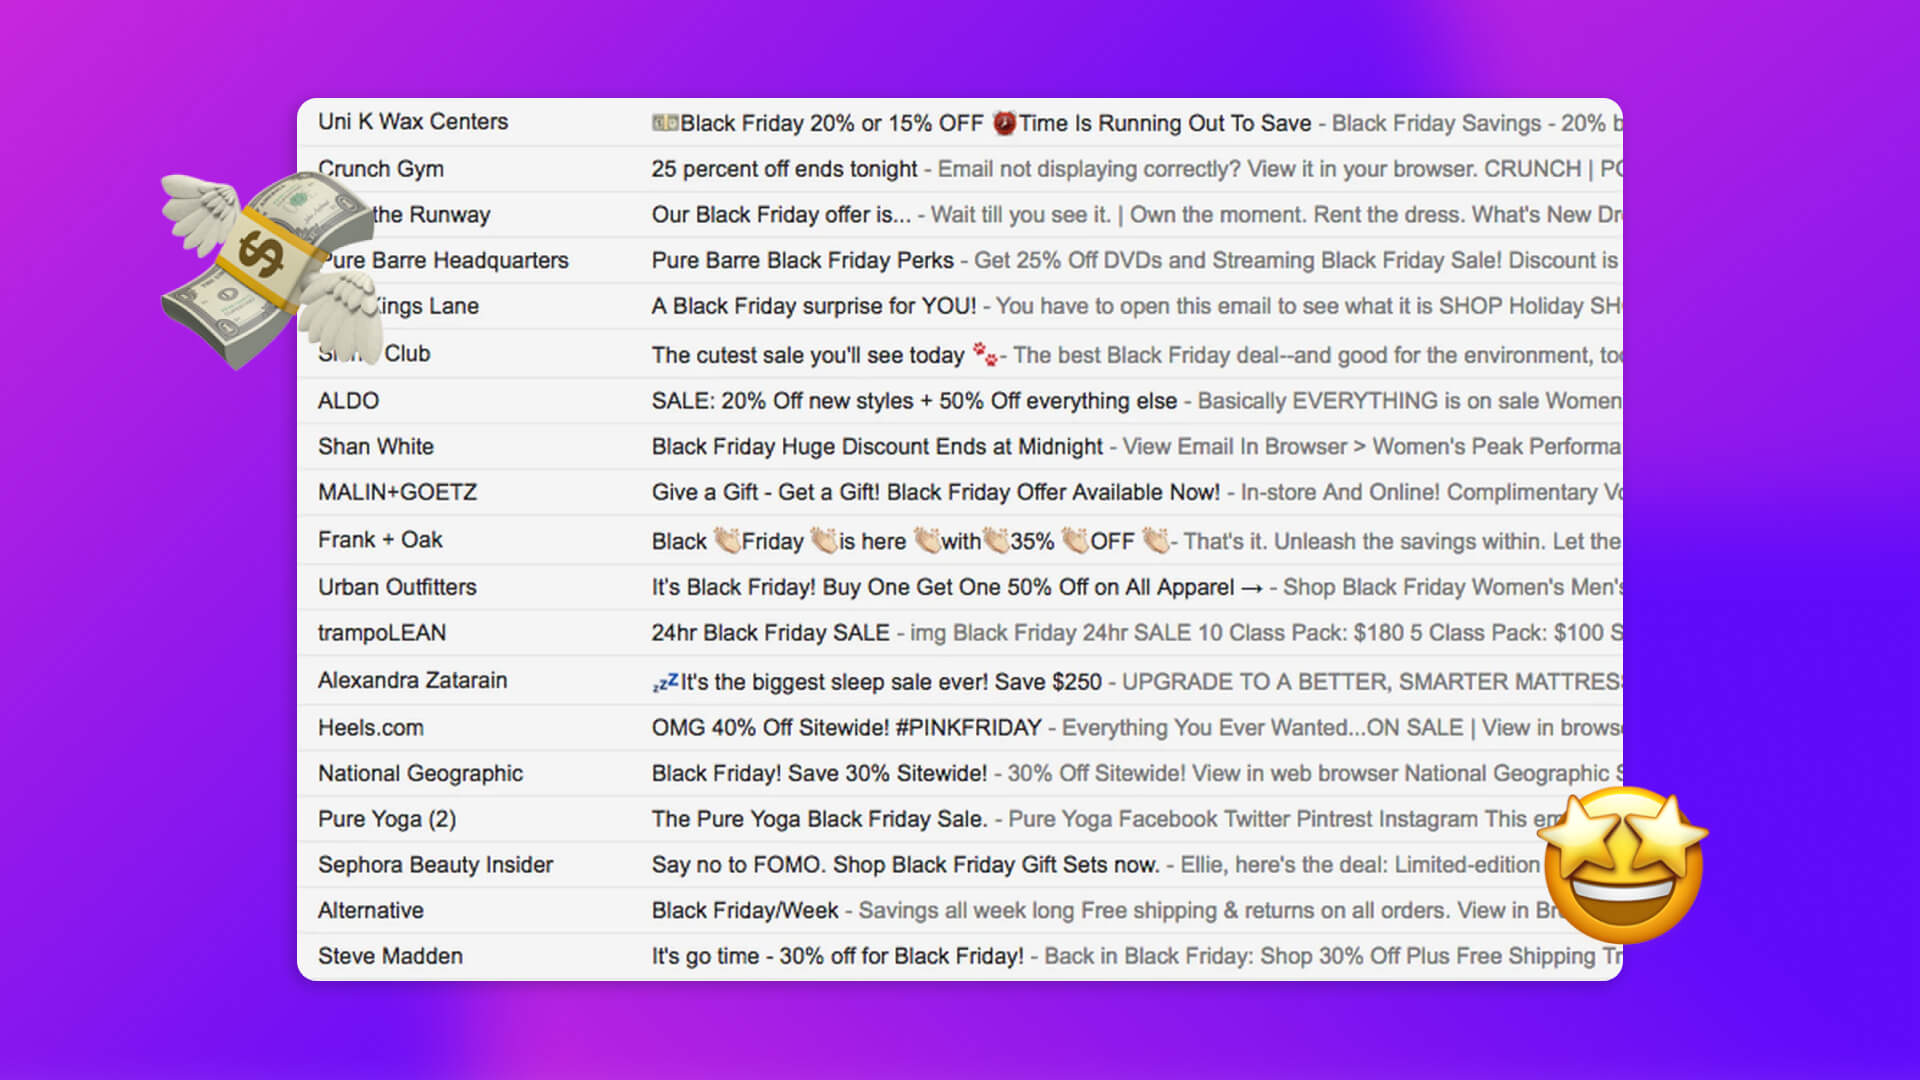Open "The cutest sale you'll see today" email
Screen dimensions: 1920x1080
(808, 355)
